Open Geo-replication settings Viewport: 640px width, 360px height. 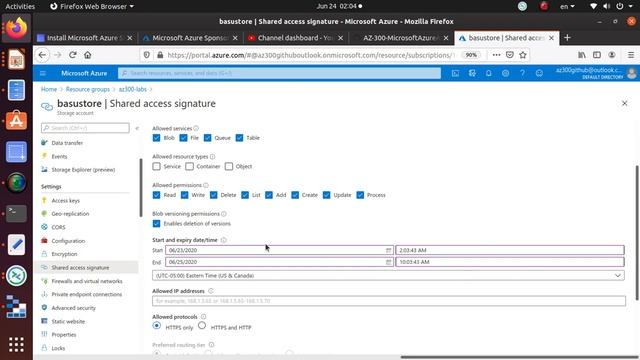point(70,213)
